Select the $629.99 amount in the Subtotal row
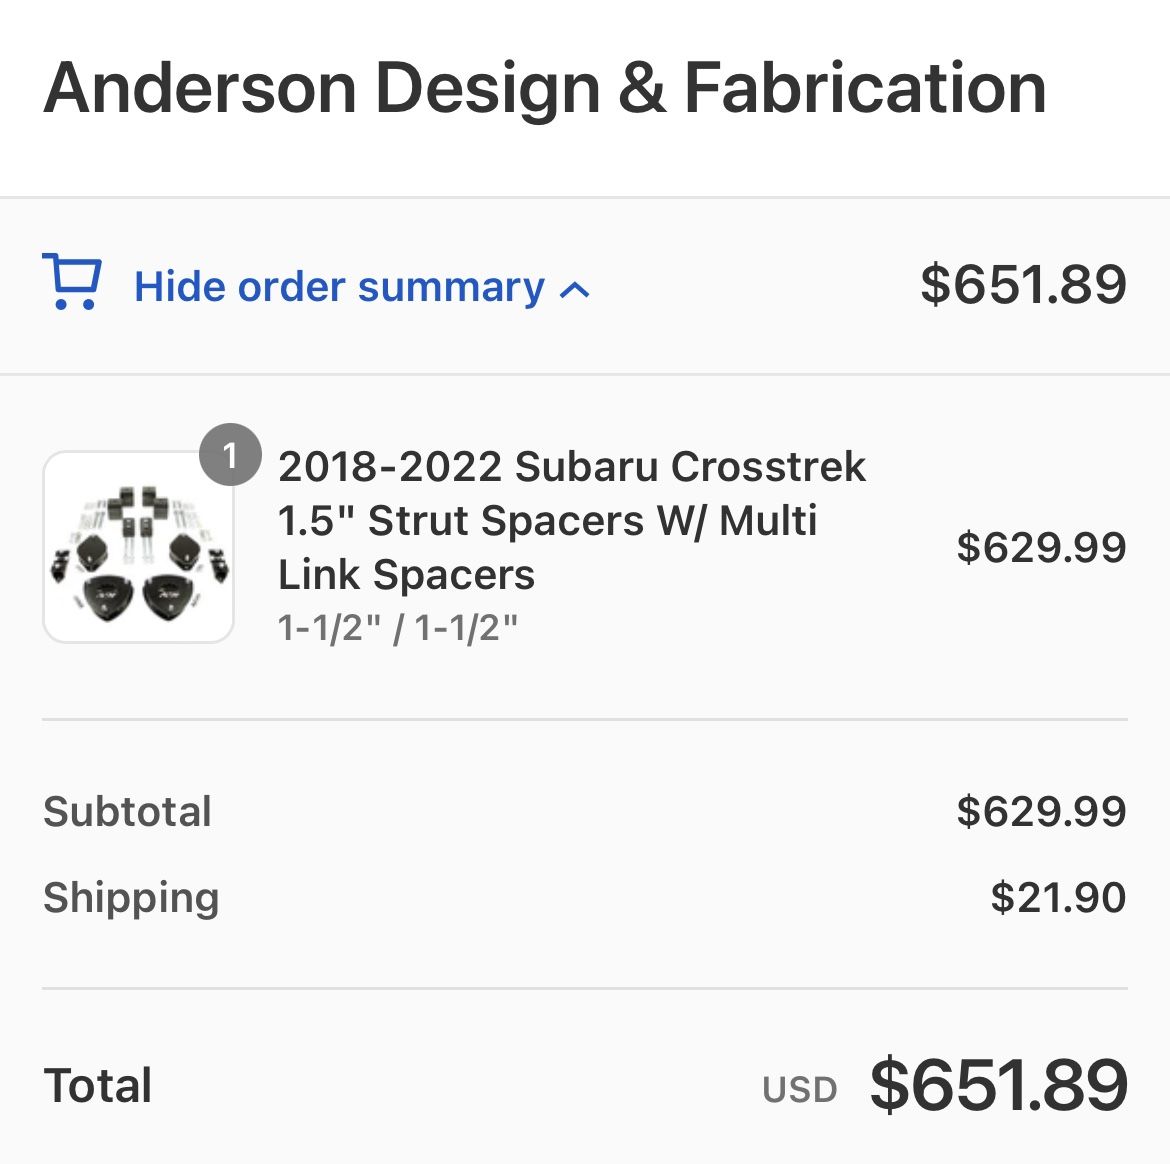Screen dimensions: 1170x1164 1041,811
